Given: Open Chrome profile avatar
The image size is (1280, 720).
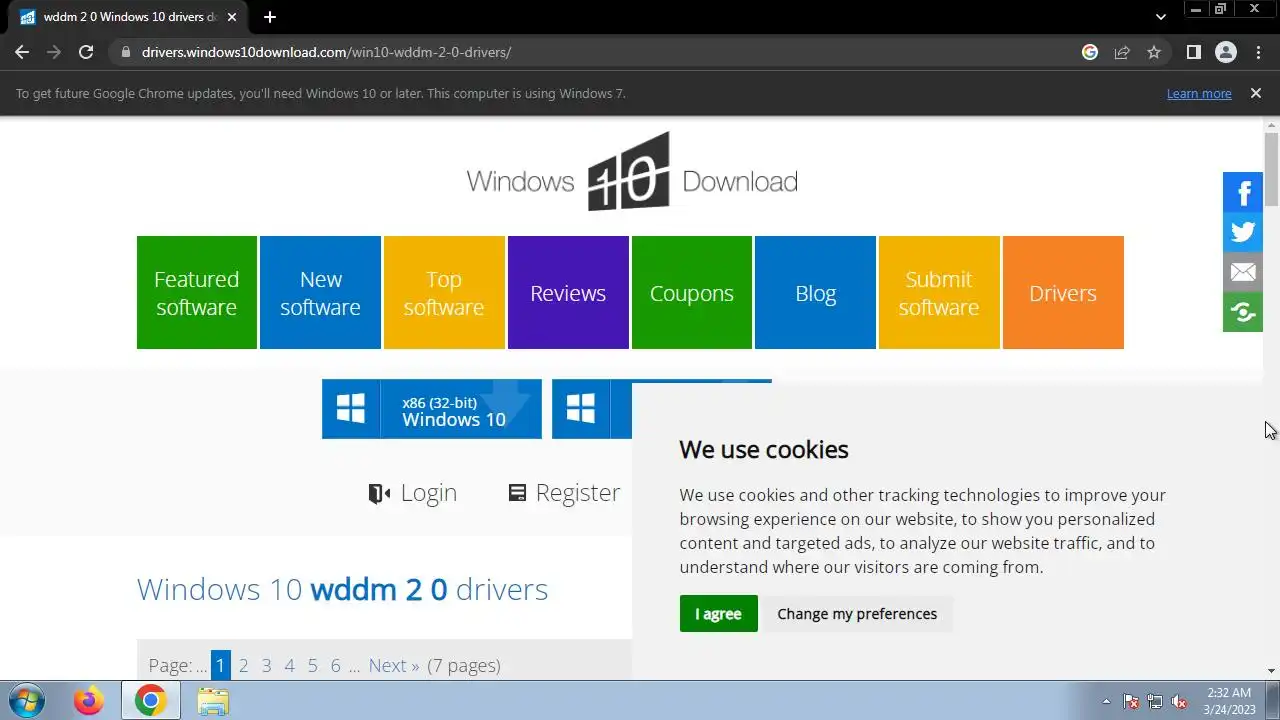Looking at the screenshot, I should [1226, 52].
